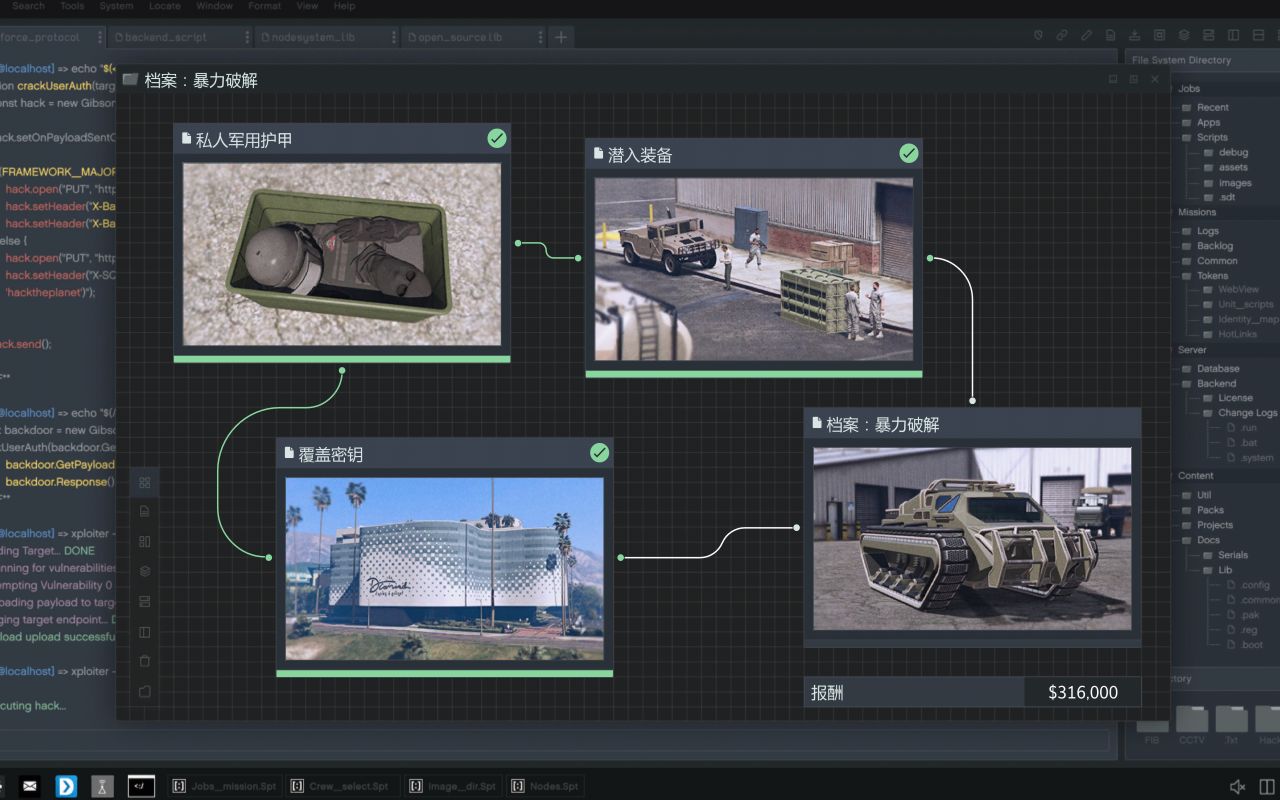Click the military armor crate thumbnail

coord(342,254)
